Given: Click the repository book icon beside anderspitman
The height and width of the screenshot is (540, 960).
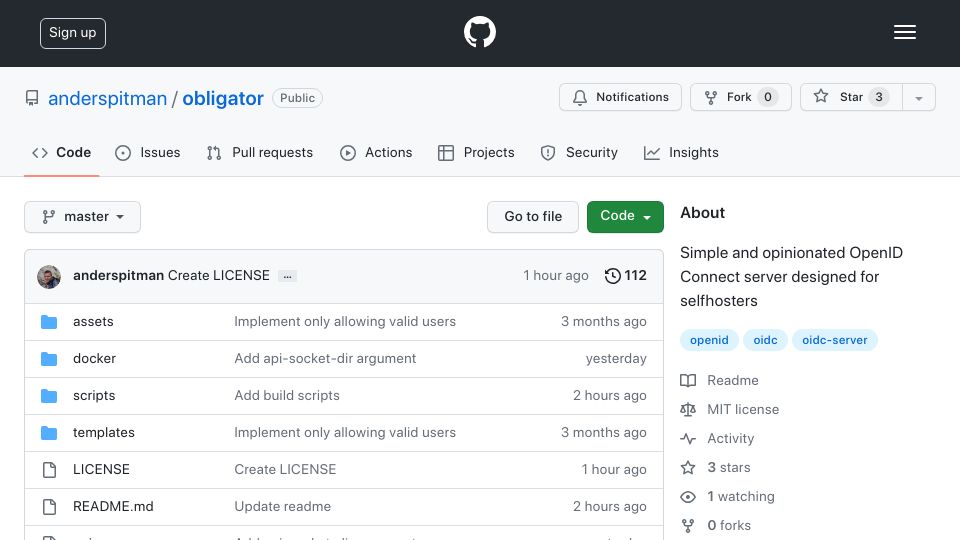Looking at the screenshot, I should pyautogui.click(x=32, y=98).
